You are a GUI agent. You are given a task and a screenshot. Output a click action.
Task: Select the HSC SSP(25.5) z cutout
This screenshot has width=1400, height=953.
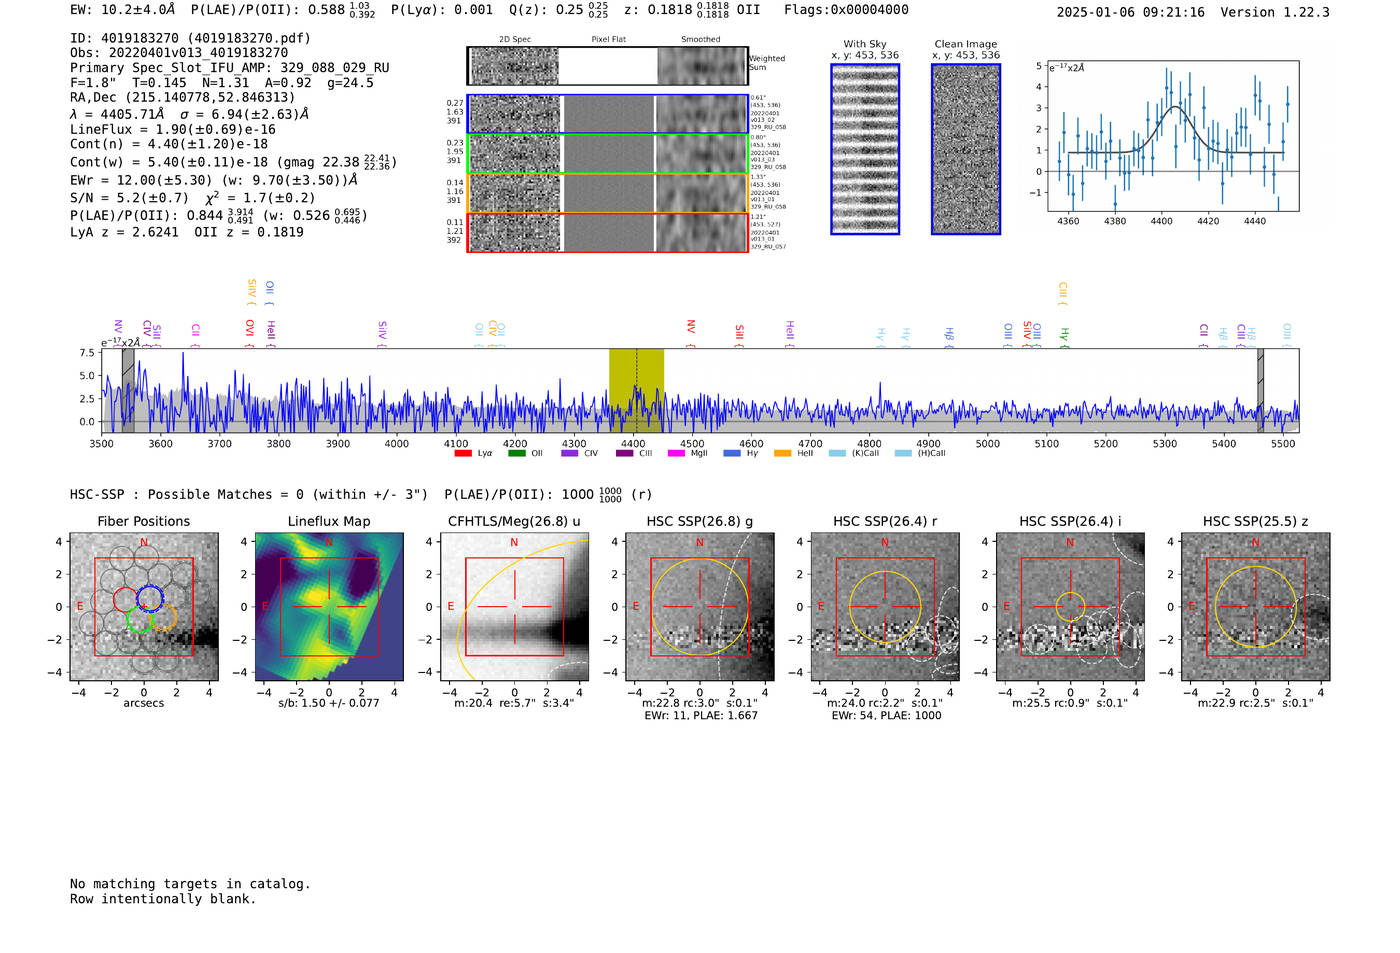[x=1256, y=607]
